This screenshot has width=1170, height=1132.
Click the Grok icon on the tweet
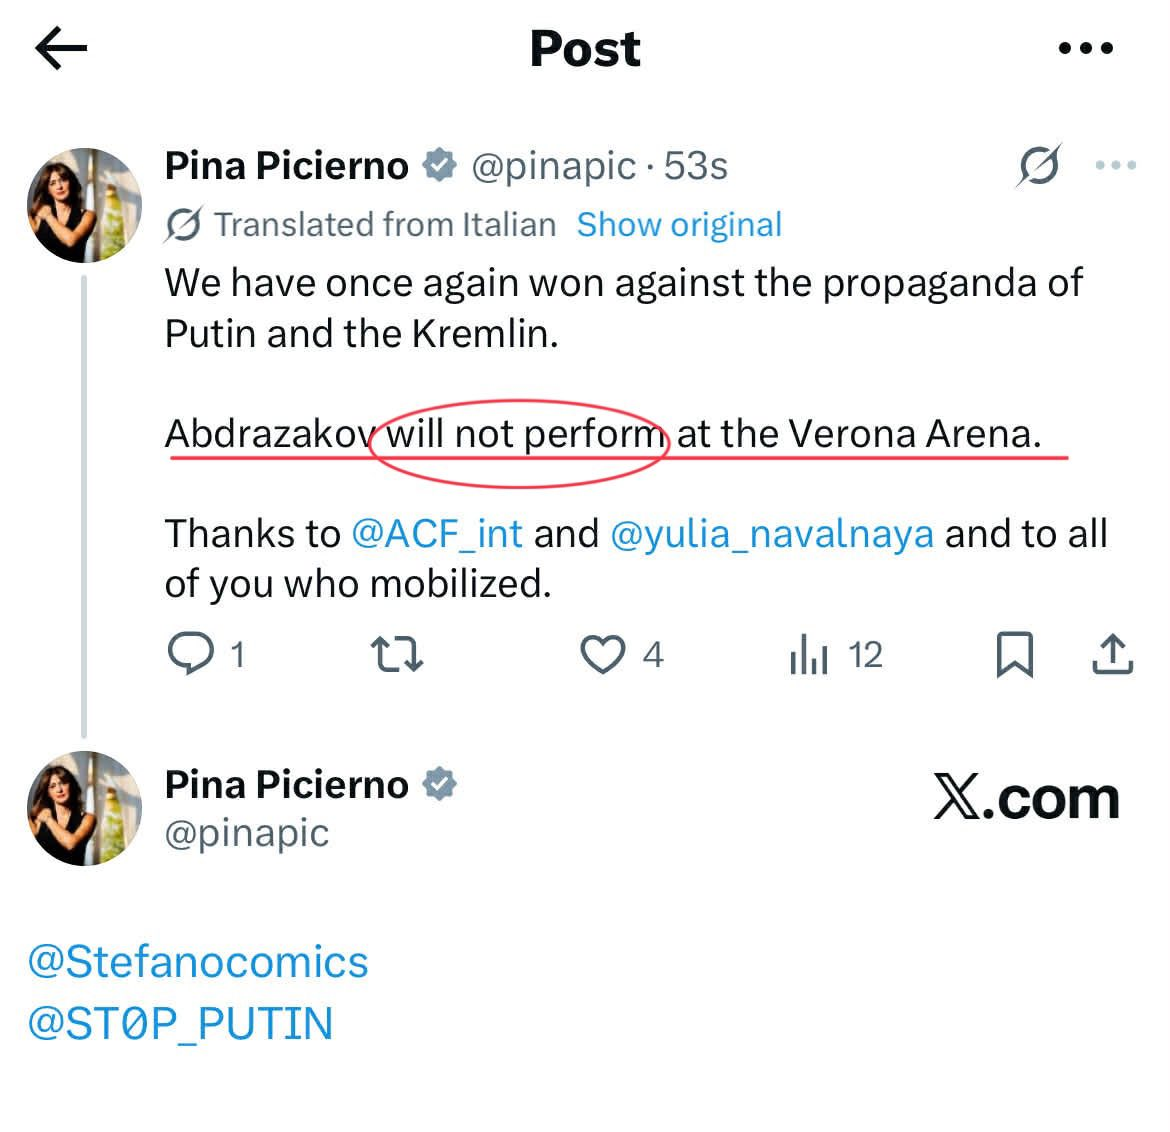tap(1038, 166)
